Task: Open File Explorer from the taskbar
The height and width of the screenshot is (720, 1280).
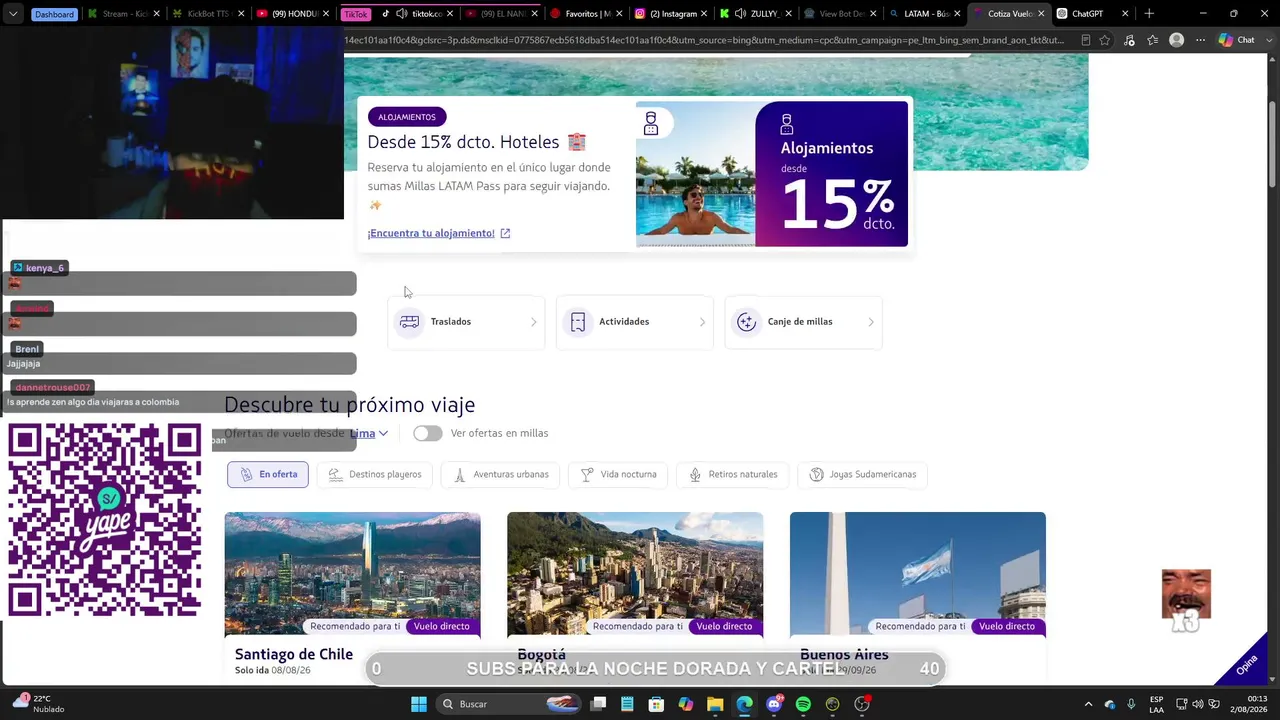Action: (714, 704)
